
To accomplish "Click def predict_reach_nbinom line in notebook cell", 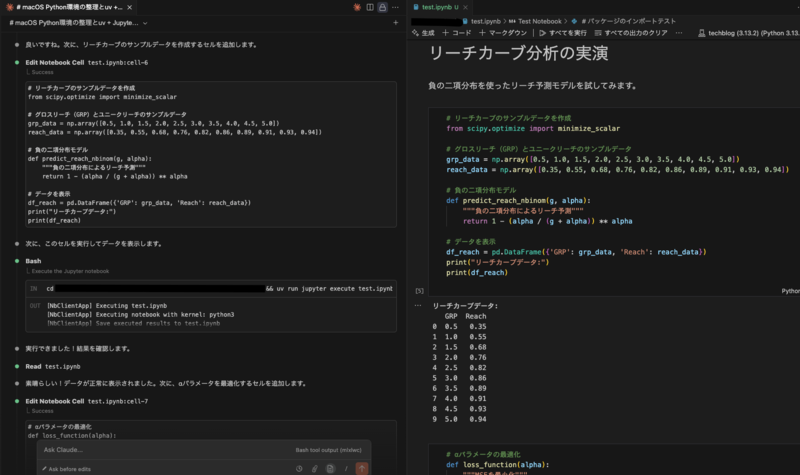I will [x=518, y=201].
